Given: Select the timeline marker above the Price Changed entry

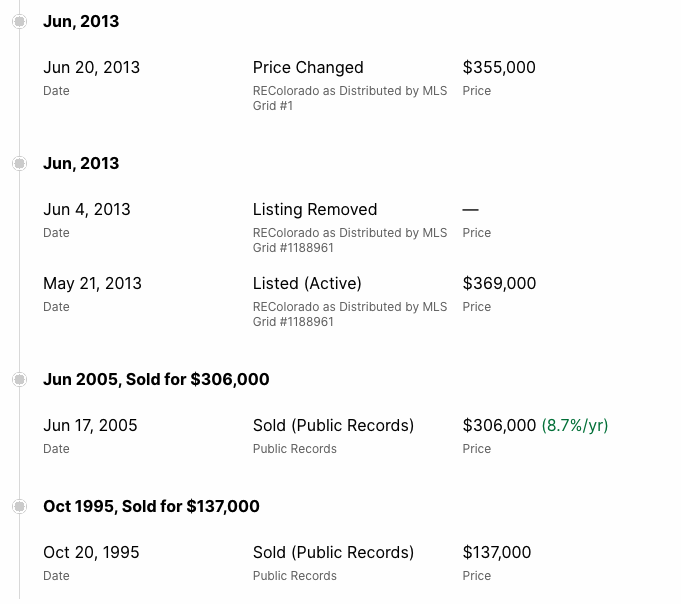Looking at the screenshot, I should (x=19, y=22).
